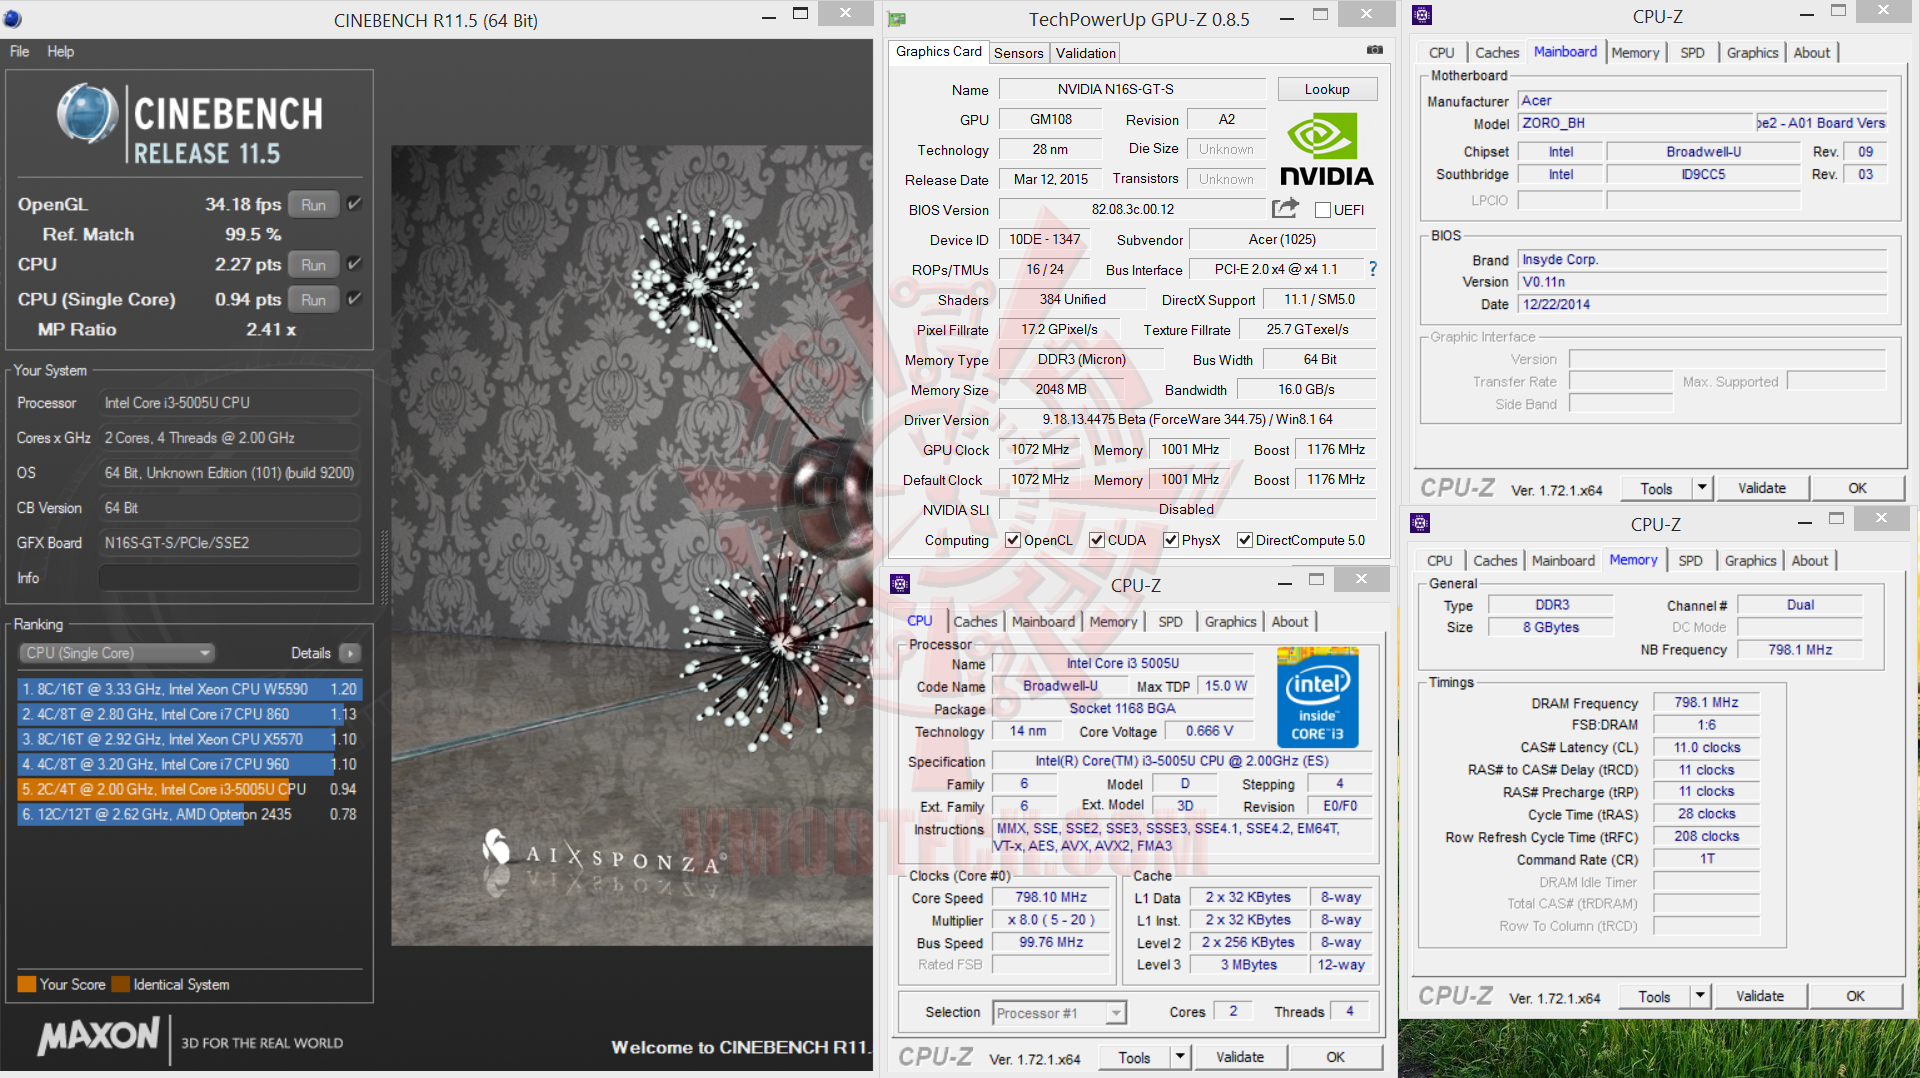
Task: Take a GPU-Z screenshot with the camera icon
Action: 1375,50
